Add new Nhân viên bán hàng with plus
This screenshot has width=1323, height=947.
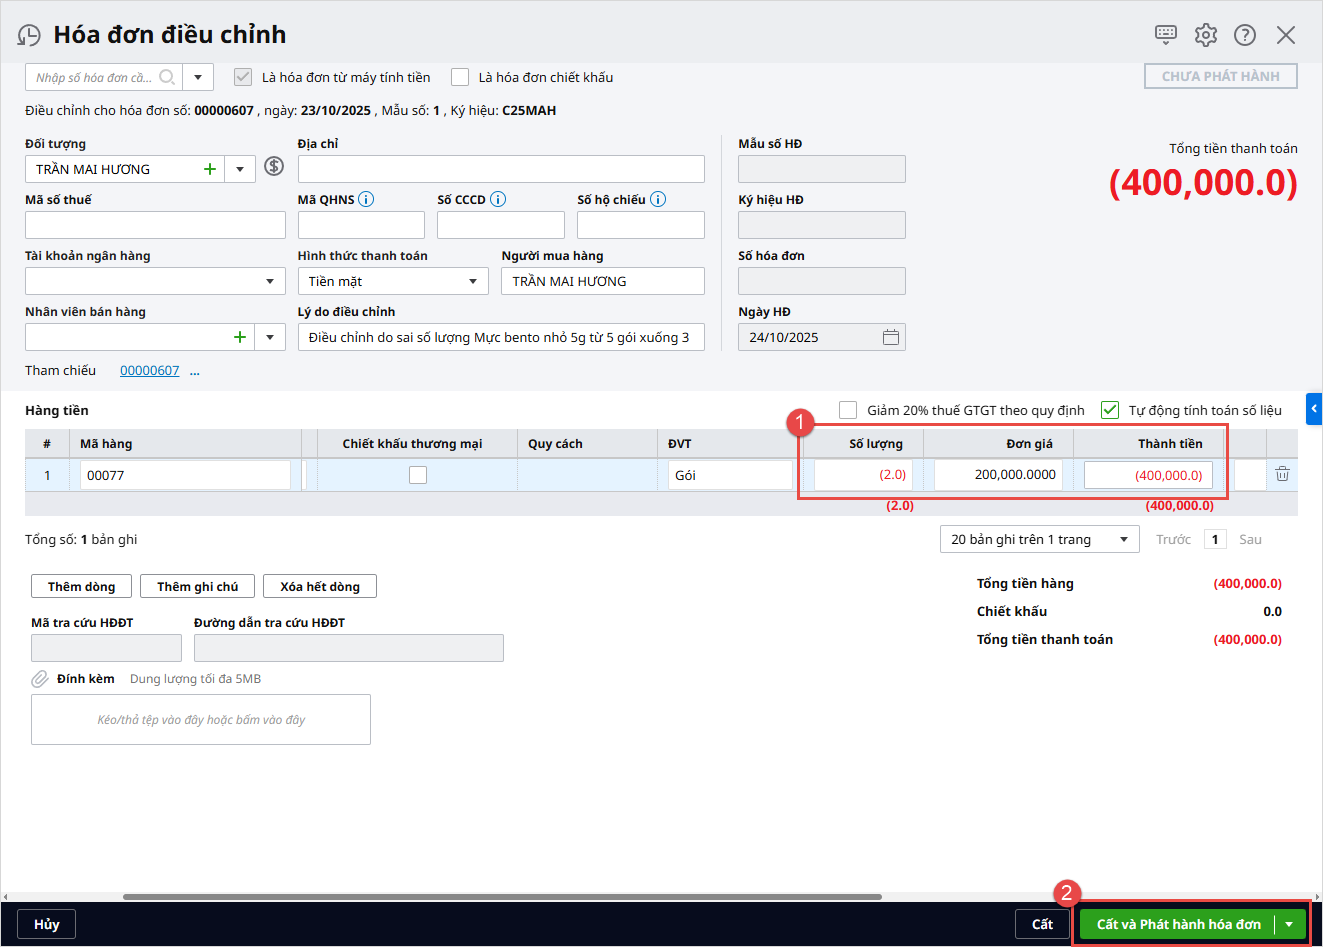[240, 337]
